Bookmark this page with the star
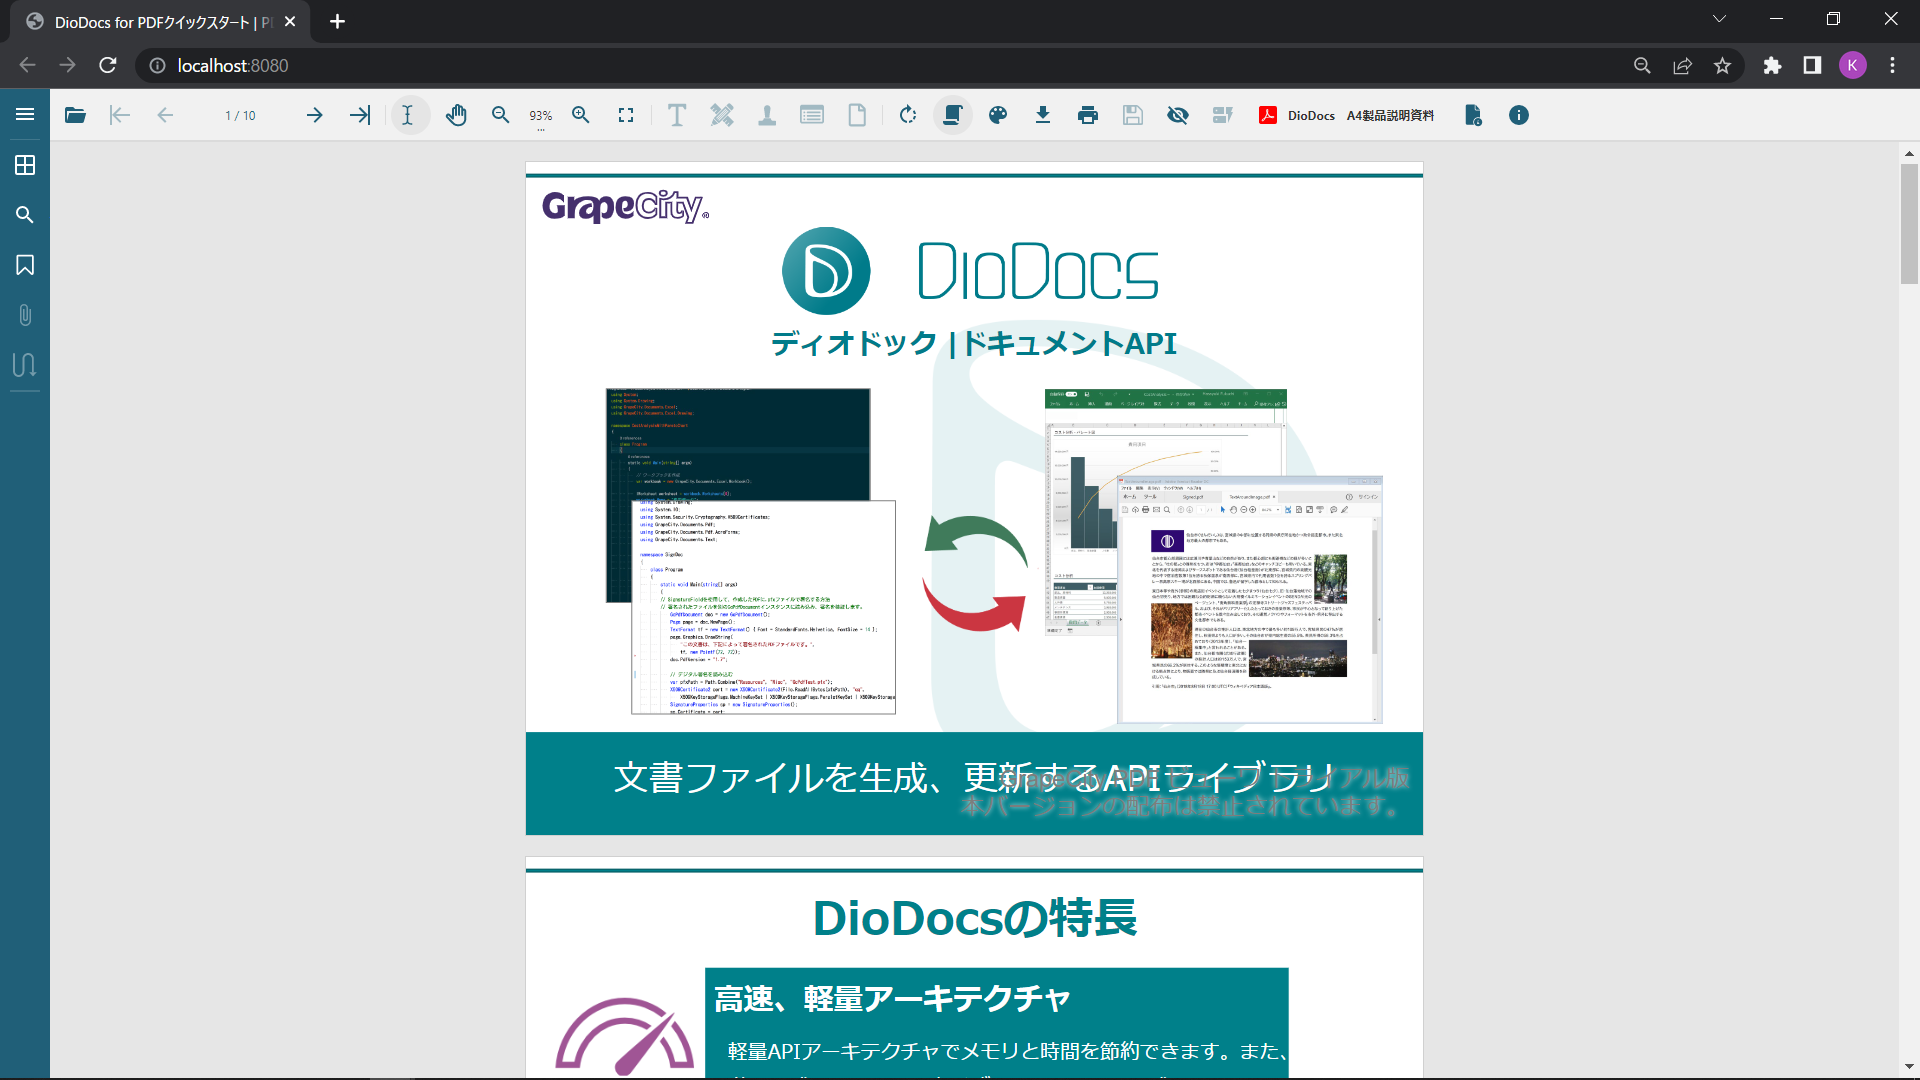Image resolution: width=1920 pixels, height=1080 pixels. point(1722,65)
